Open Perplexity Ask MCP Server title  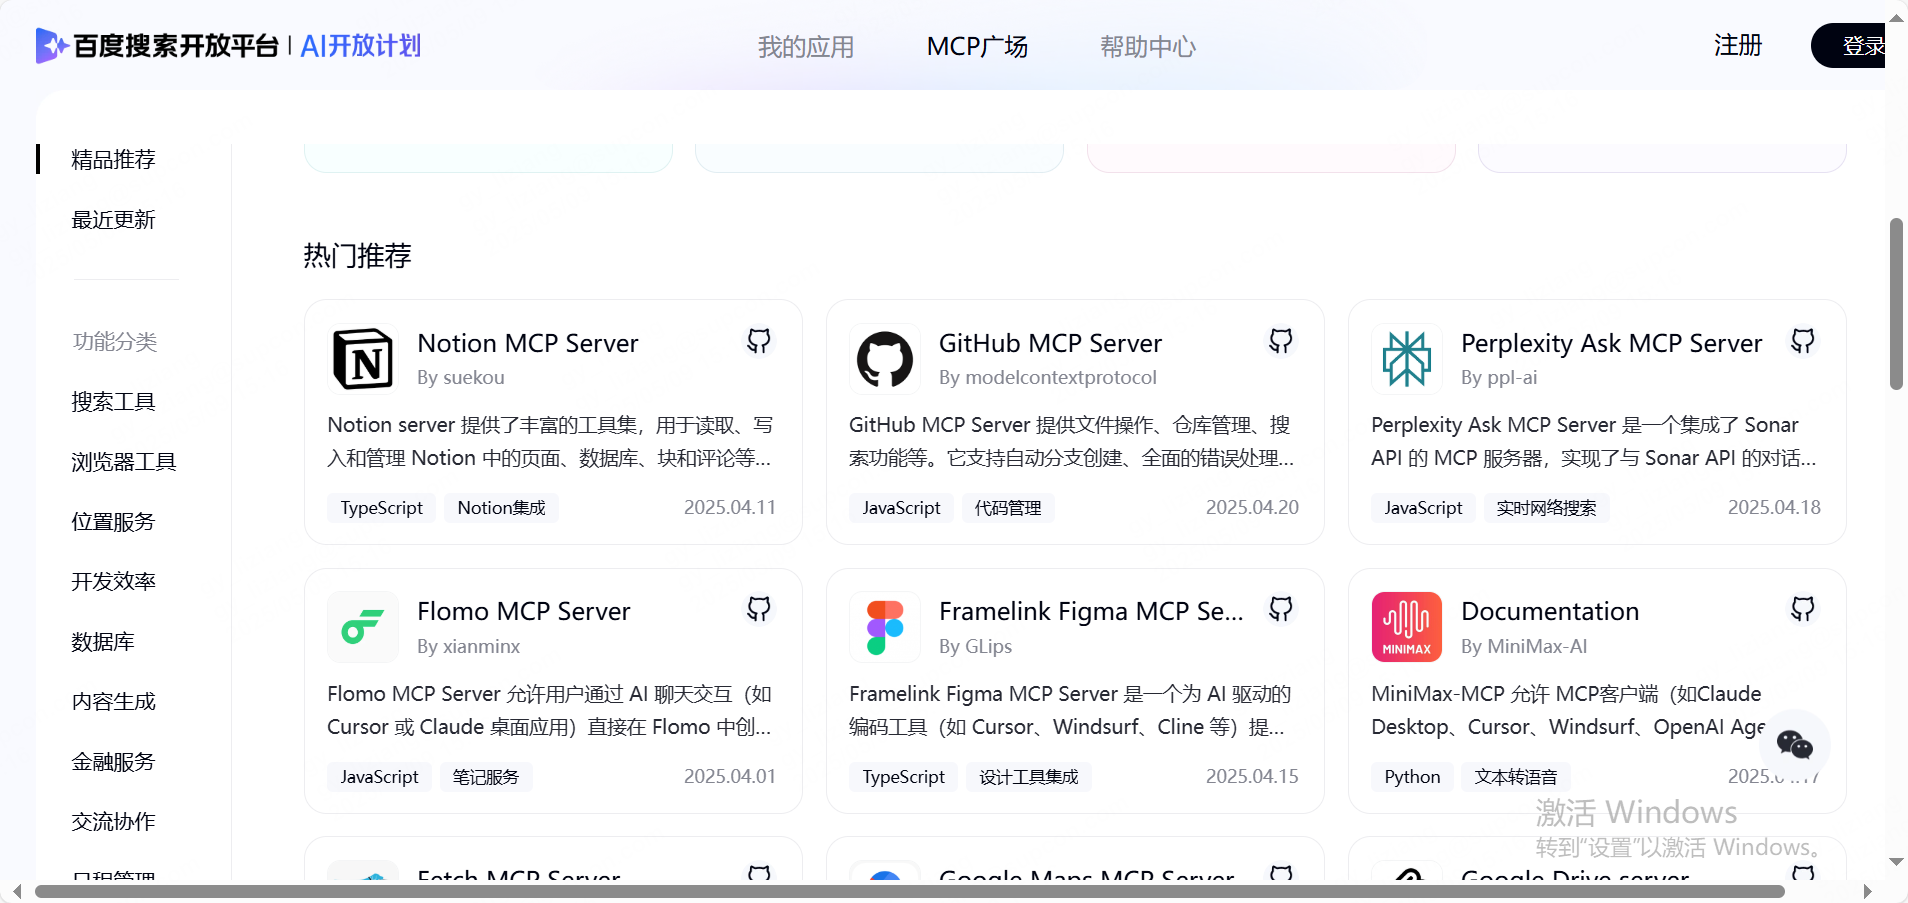1611,343
